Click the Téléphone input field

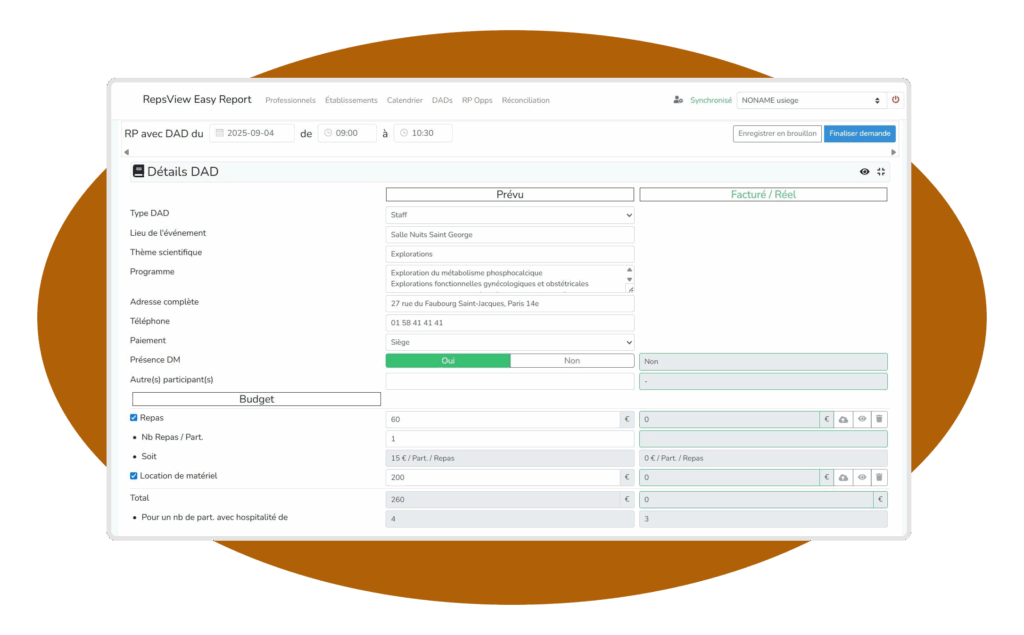pyautogui.click(x=510, y=323)
